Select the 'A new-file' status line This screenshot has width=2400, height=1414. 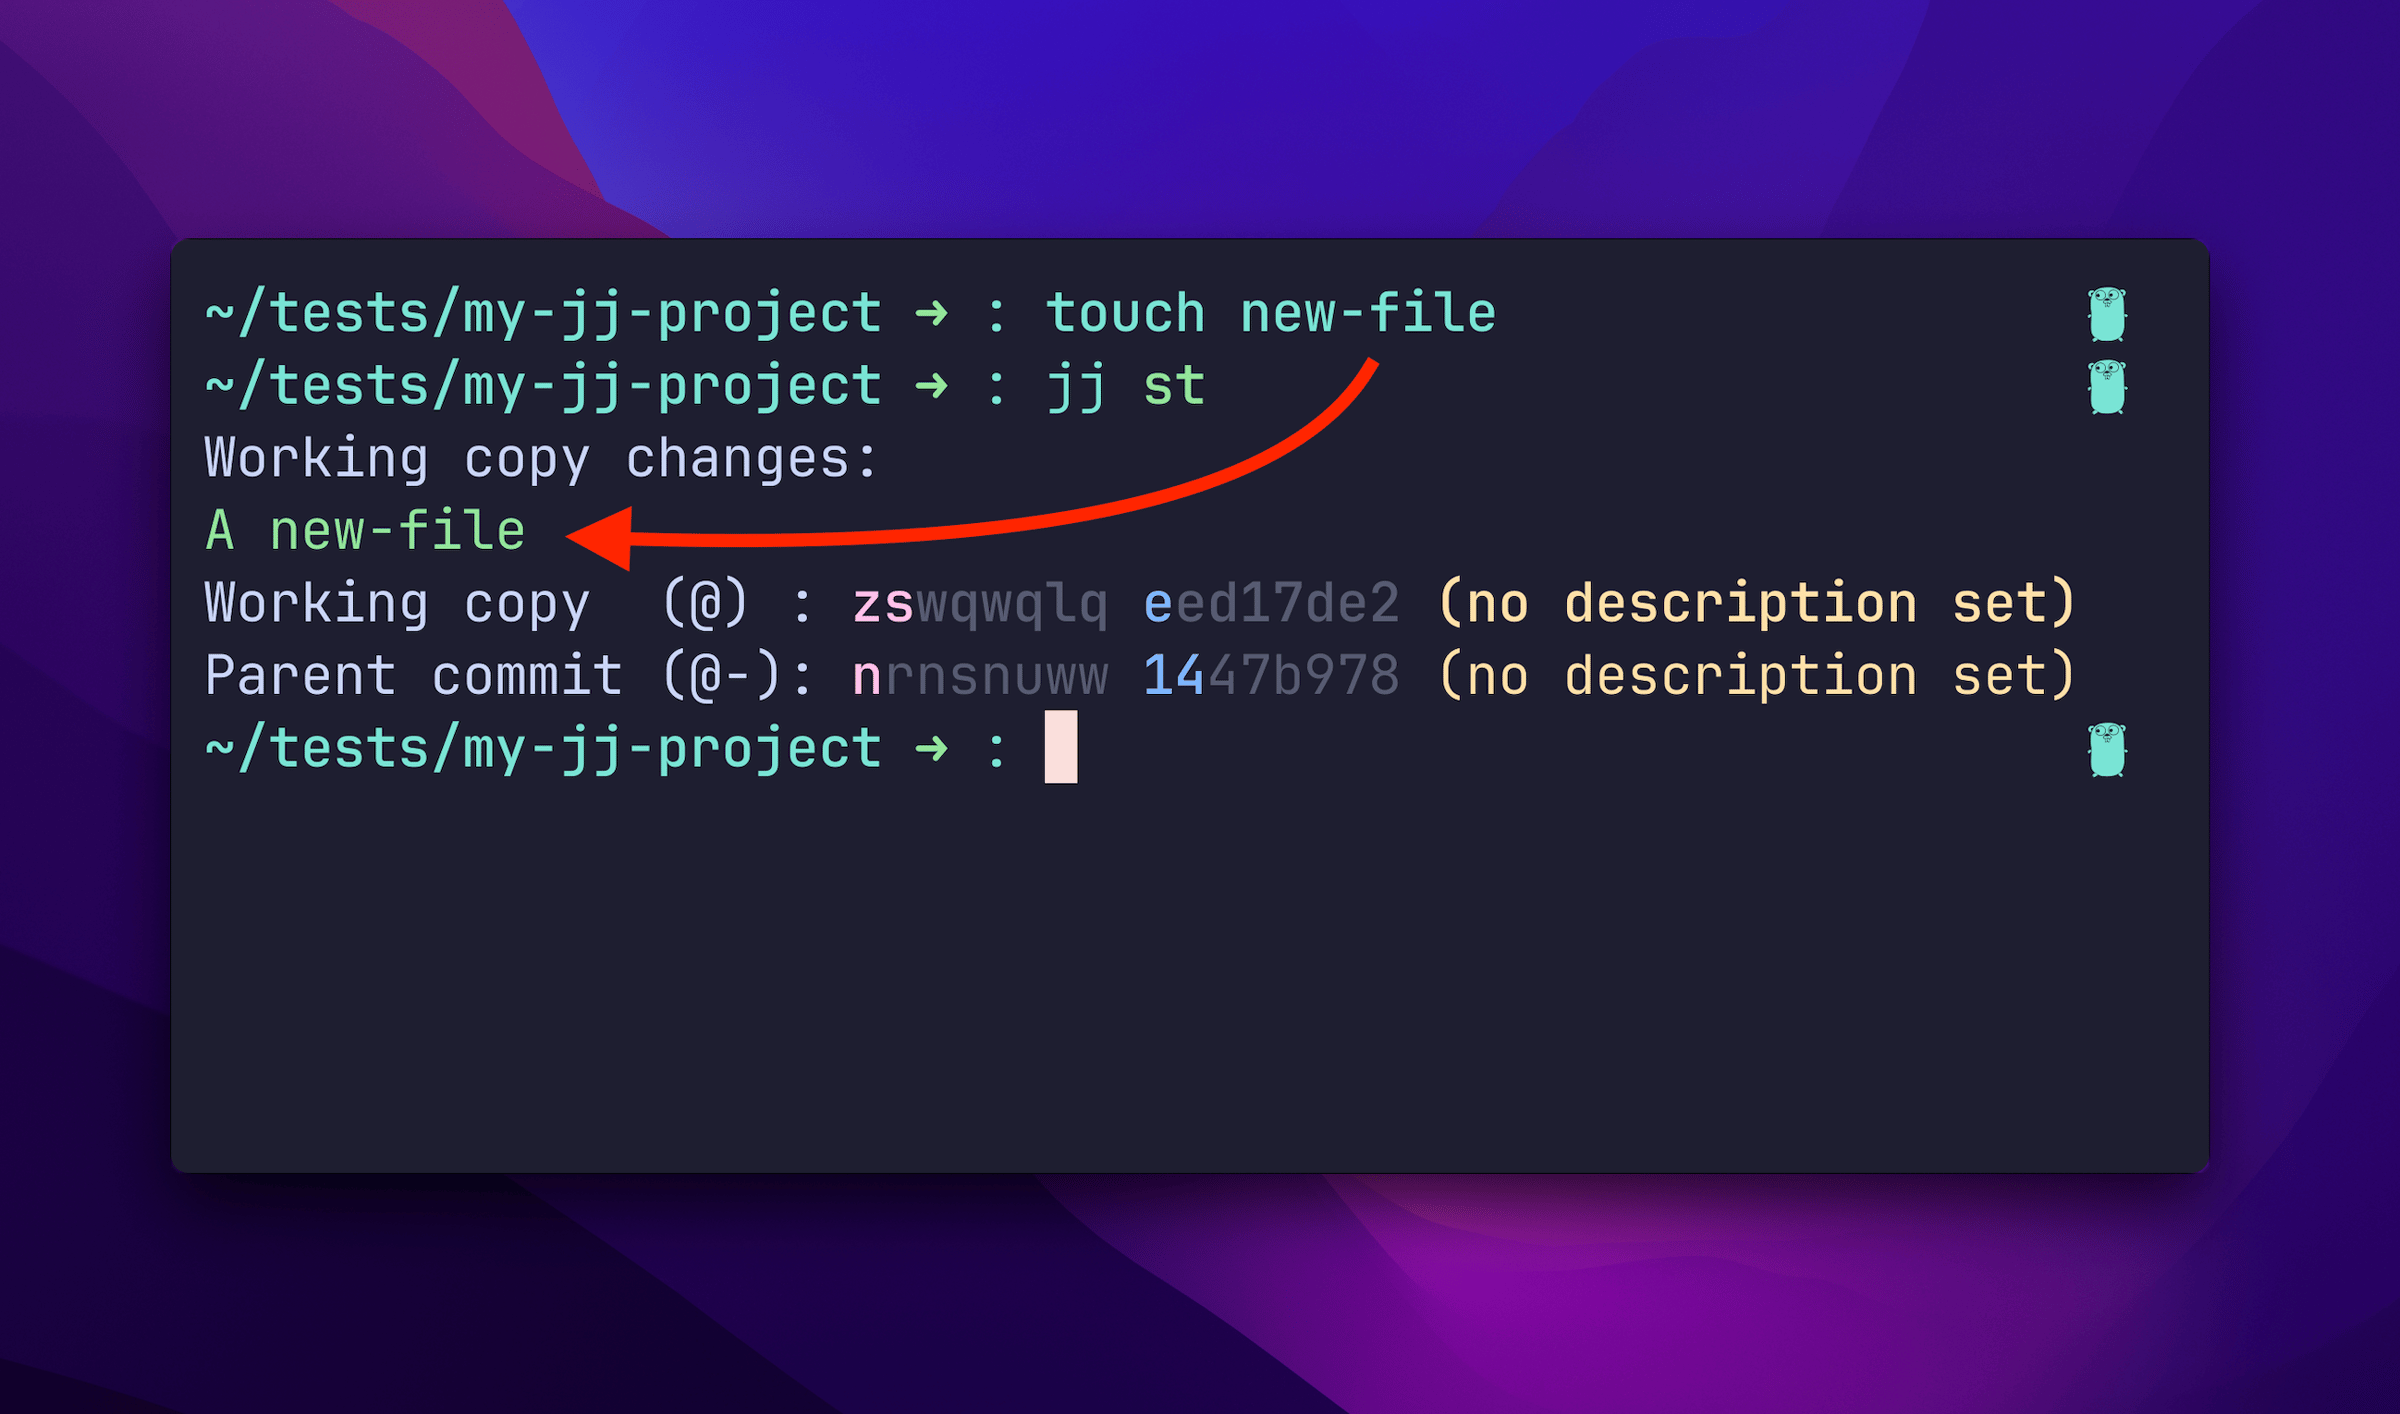(365, 531)
